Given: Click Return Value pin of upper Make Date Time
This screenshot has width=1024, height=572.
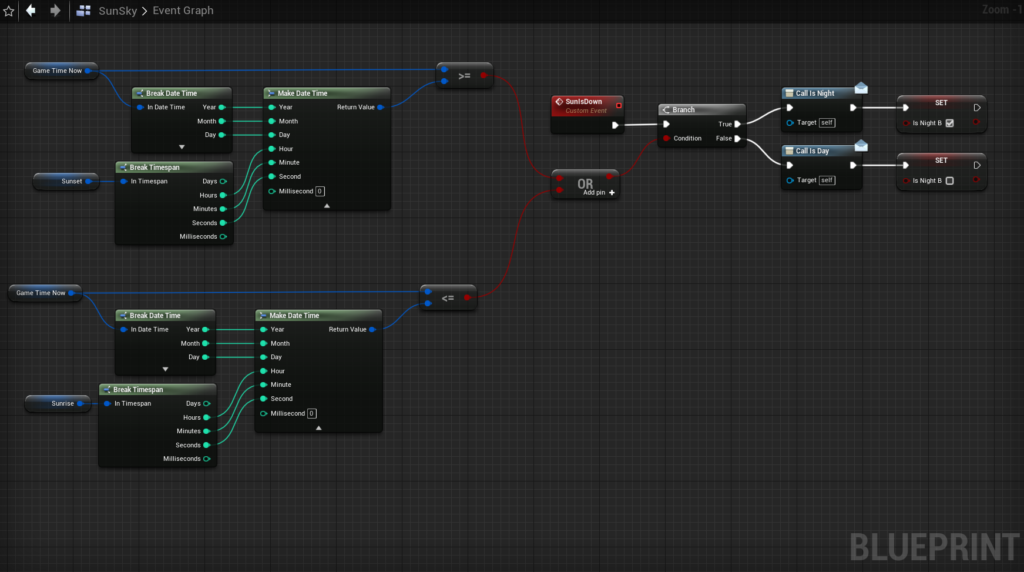Looking at the screenshot, I should [x=380, y=107].
